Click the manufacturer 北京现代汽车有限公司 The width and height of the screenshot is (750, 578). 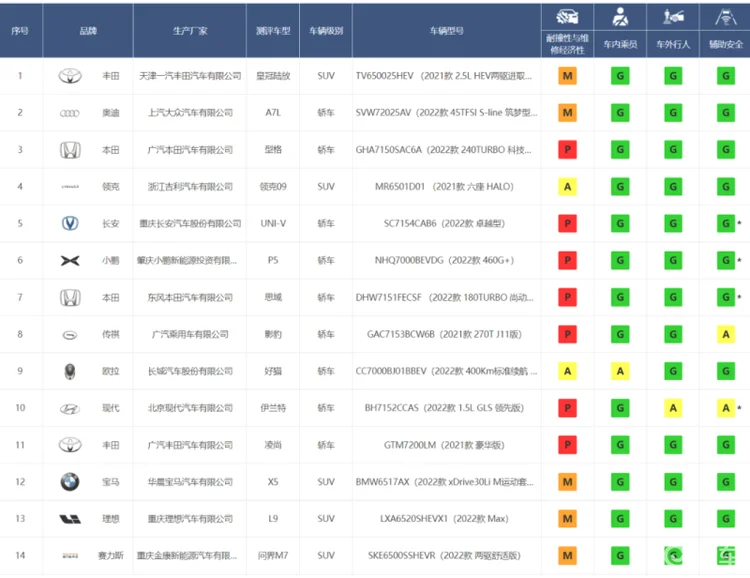(x=190, y=408)
